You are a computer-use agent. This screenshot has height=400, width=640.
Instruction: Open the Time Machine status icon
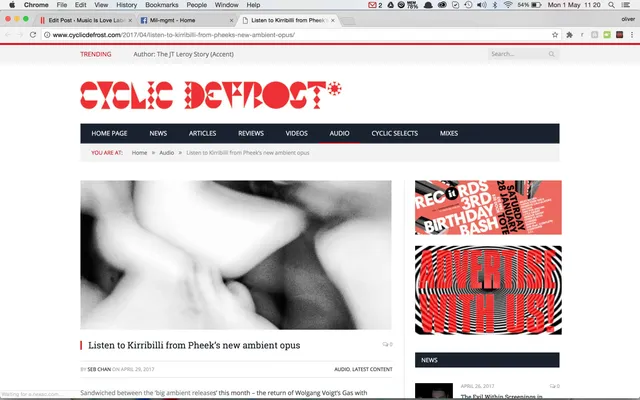point(468,5)
